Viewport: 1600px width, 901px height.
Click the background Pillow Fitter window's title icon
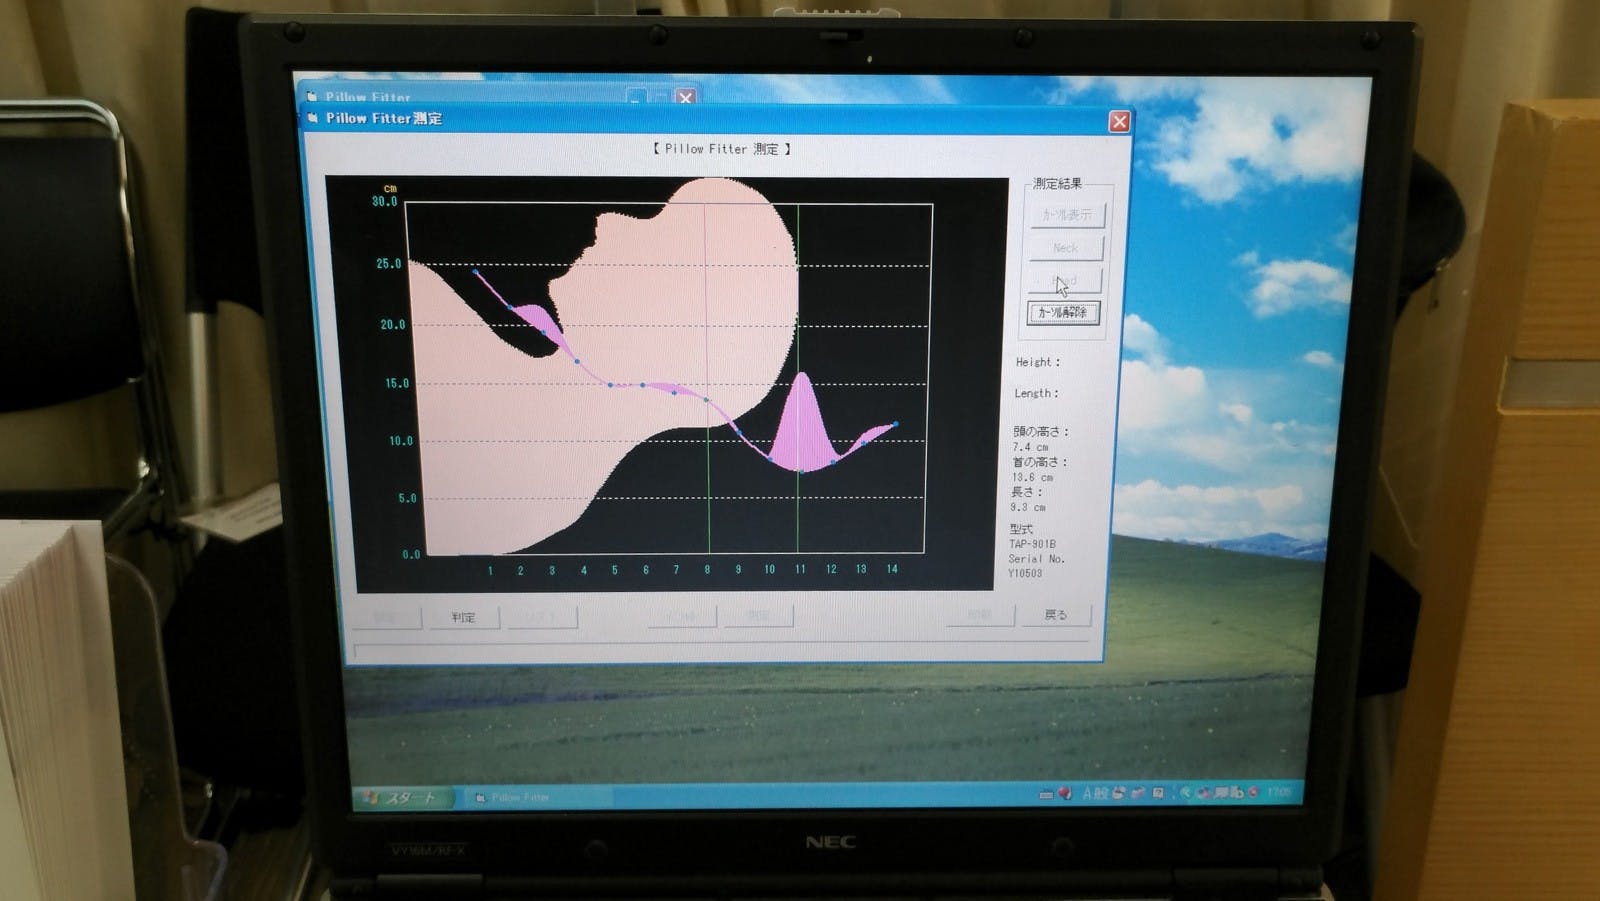(312, 97)
